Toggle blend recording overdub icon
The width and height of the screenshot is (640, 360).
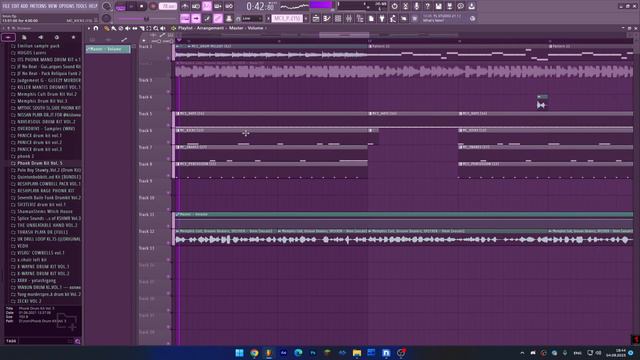[218, 6]
